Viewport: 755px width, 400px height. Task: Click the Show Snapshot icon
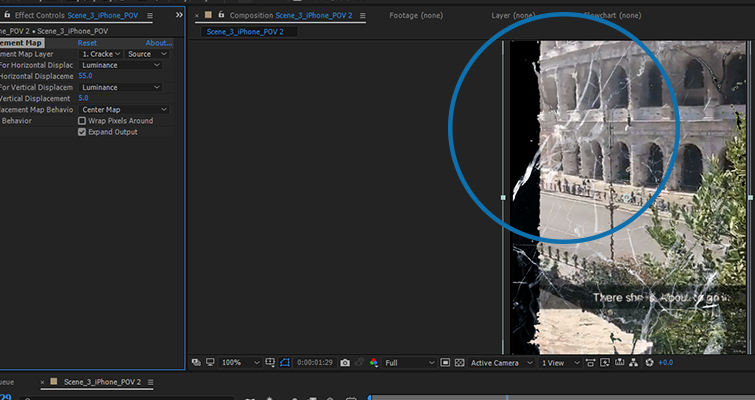tap(359, 362)
